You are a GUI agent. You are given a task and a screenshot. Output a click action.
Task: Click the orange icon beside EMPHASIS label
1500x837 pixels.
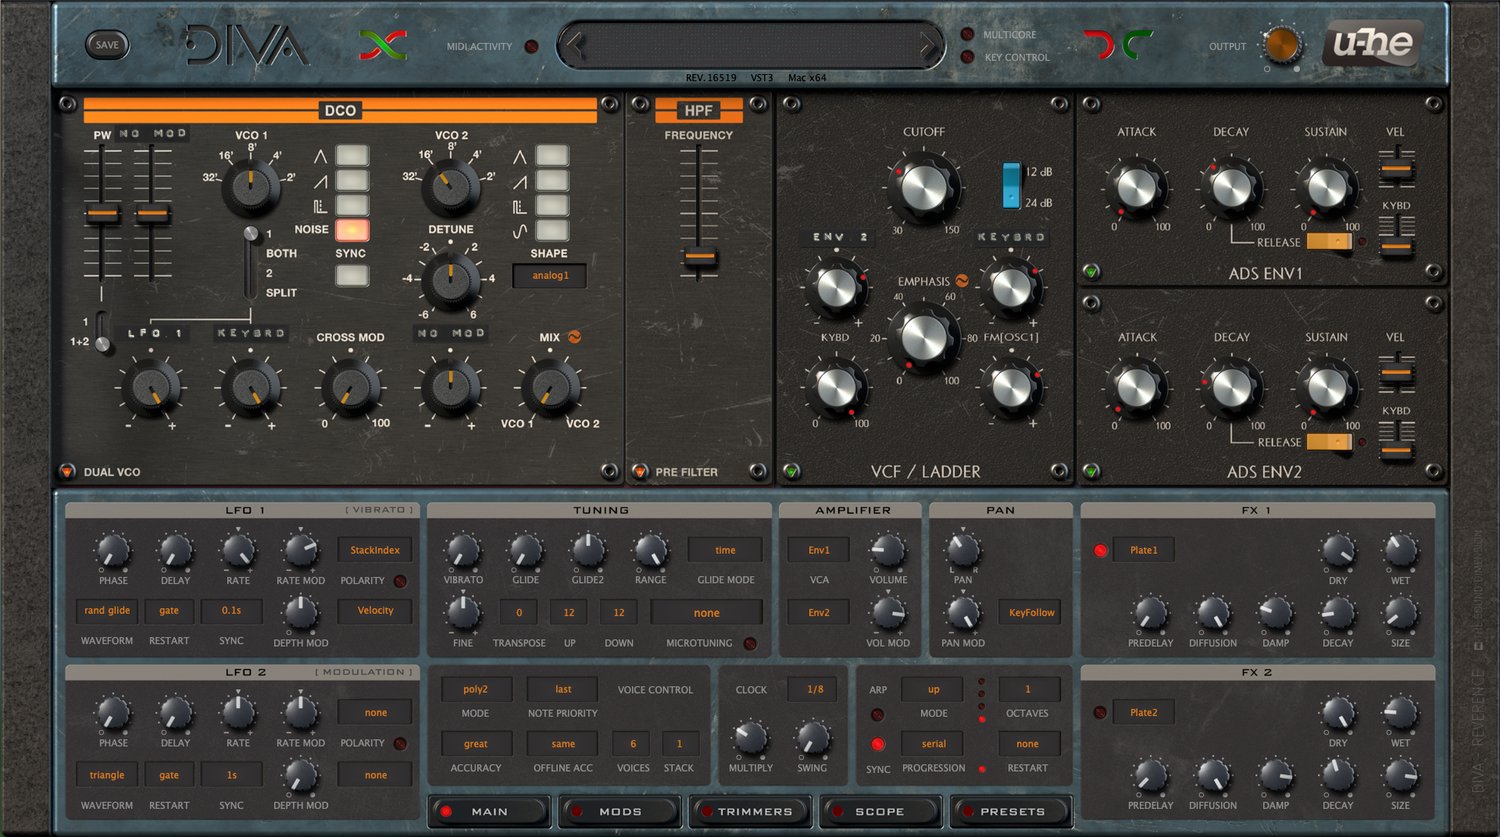click(962, 281)
